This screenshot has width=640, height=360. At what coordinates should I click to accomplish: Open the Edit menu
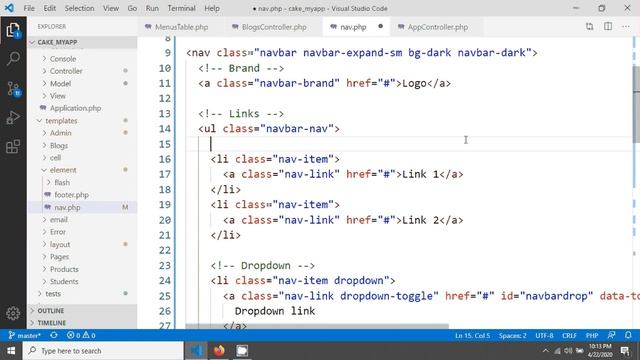pos(49,8)
